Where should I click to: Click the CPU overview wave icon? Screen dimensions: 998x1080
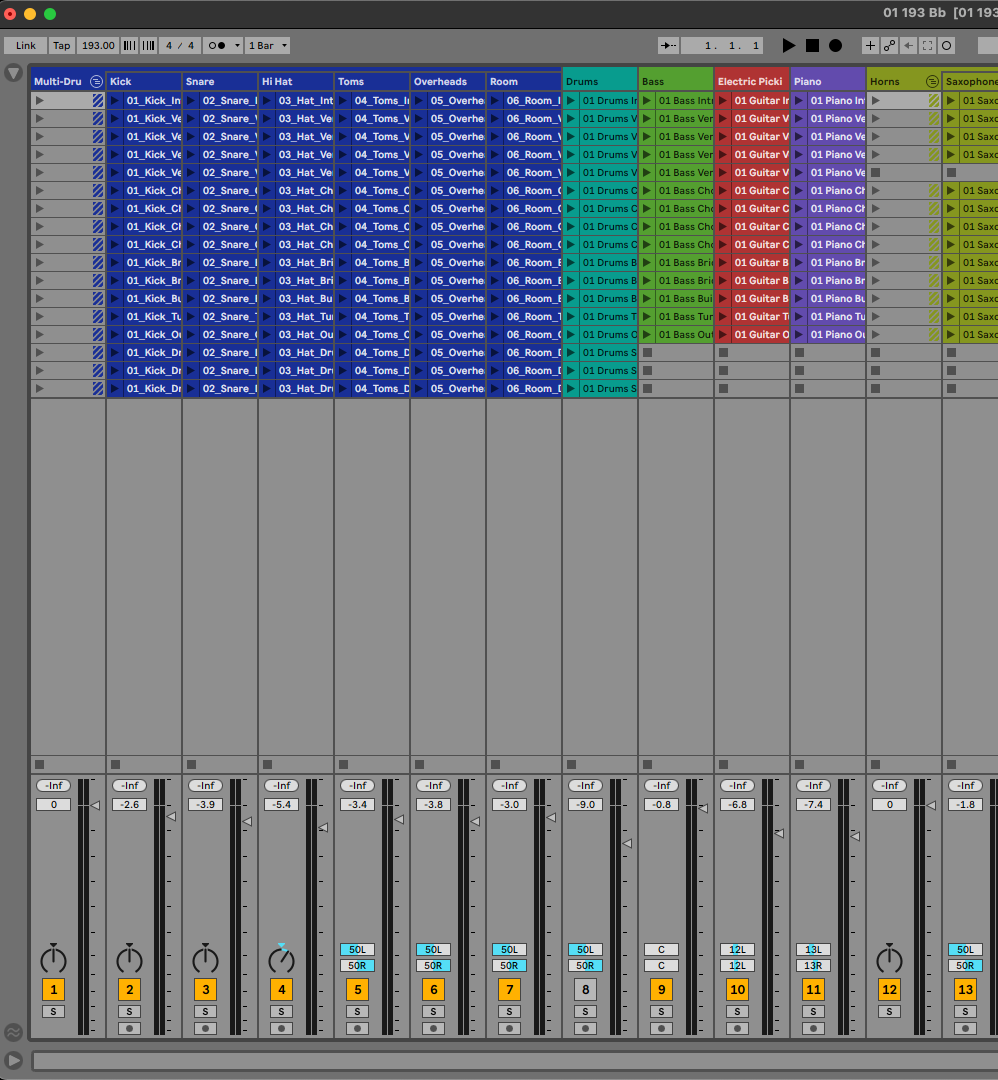pos(13,1032)
